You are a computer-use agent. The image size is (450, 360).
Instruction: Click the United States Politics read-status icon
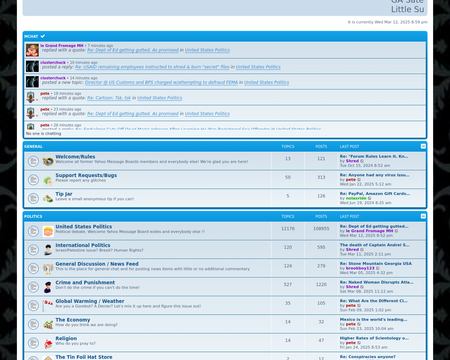click(x=33, y=231)
